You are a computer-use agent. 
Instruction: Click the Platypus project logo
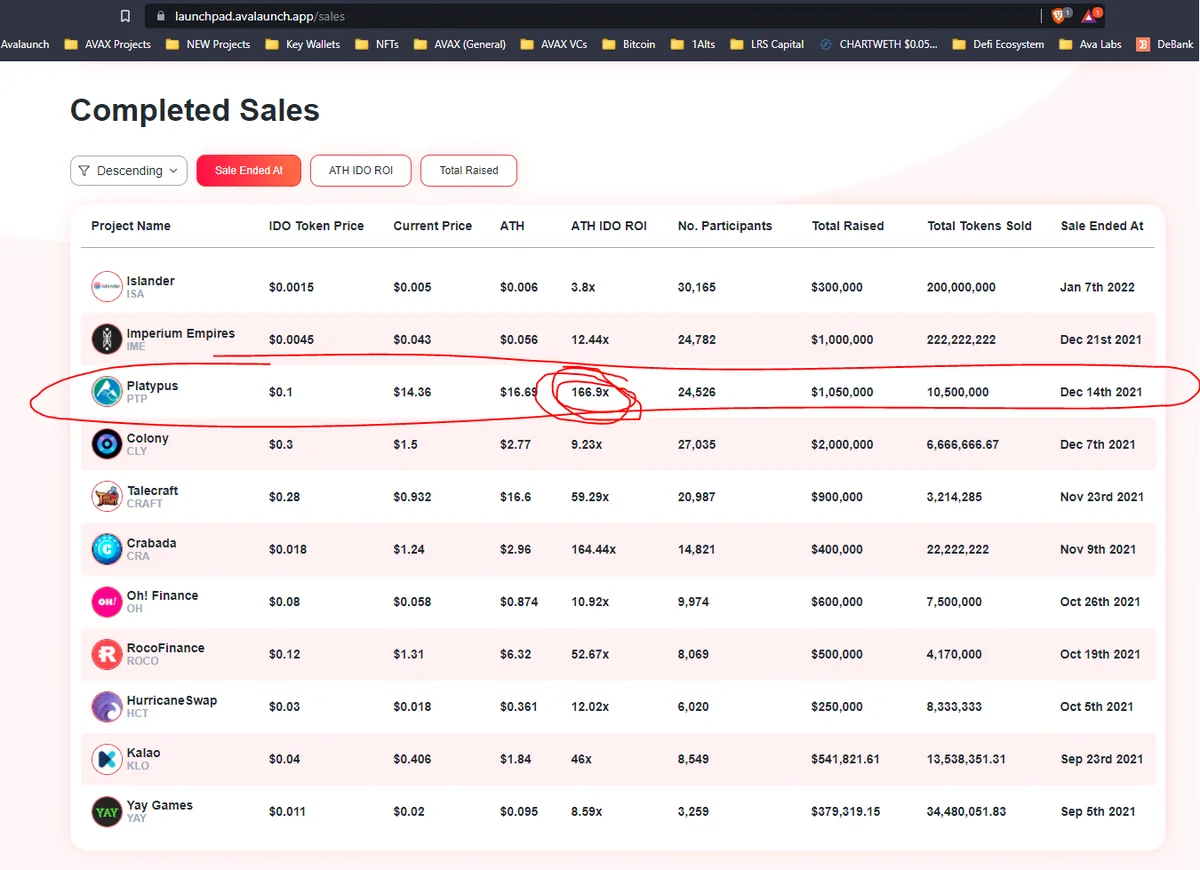[106, 392]
